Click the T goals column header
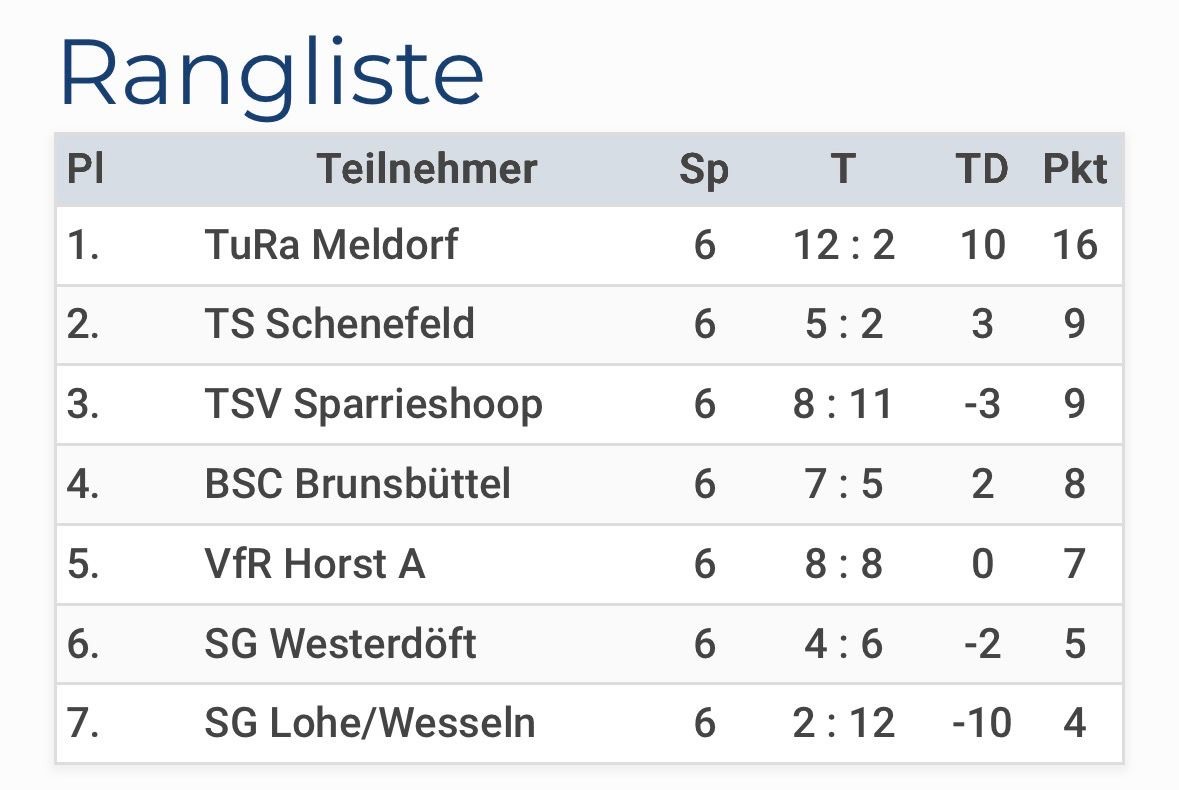This screenshot has height=790, width=1179. point(843,170)
